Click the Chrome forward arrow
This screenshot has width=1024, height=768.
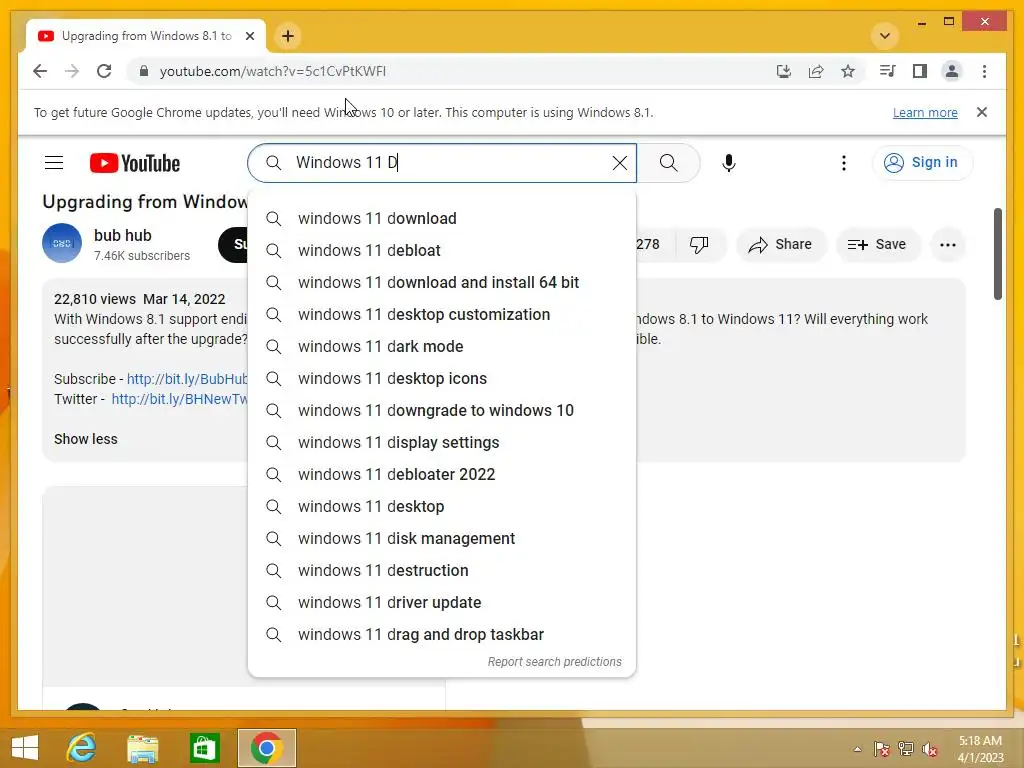(x=72, y=71)
